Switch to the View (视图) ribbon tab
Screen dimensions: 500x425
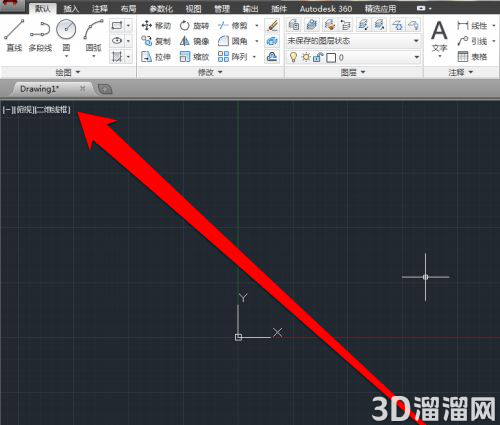pos(193,9)
